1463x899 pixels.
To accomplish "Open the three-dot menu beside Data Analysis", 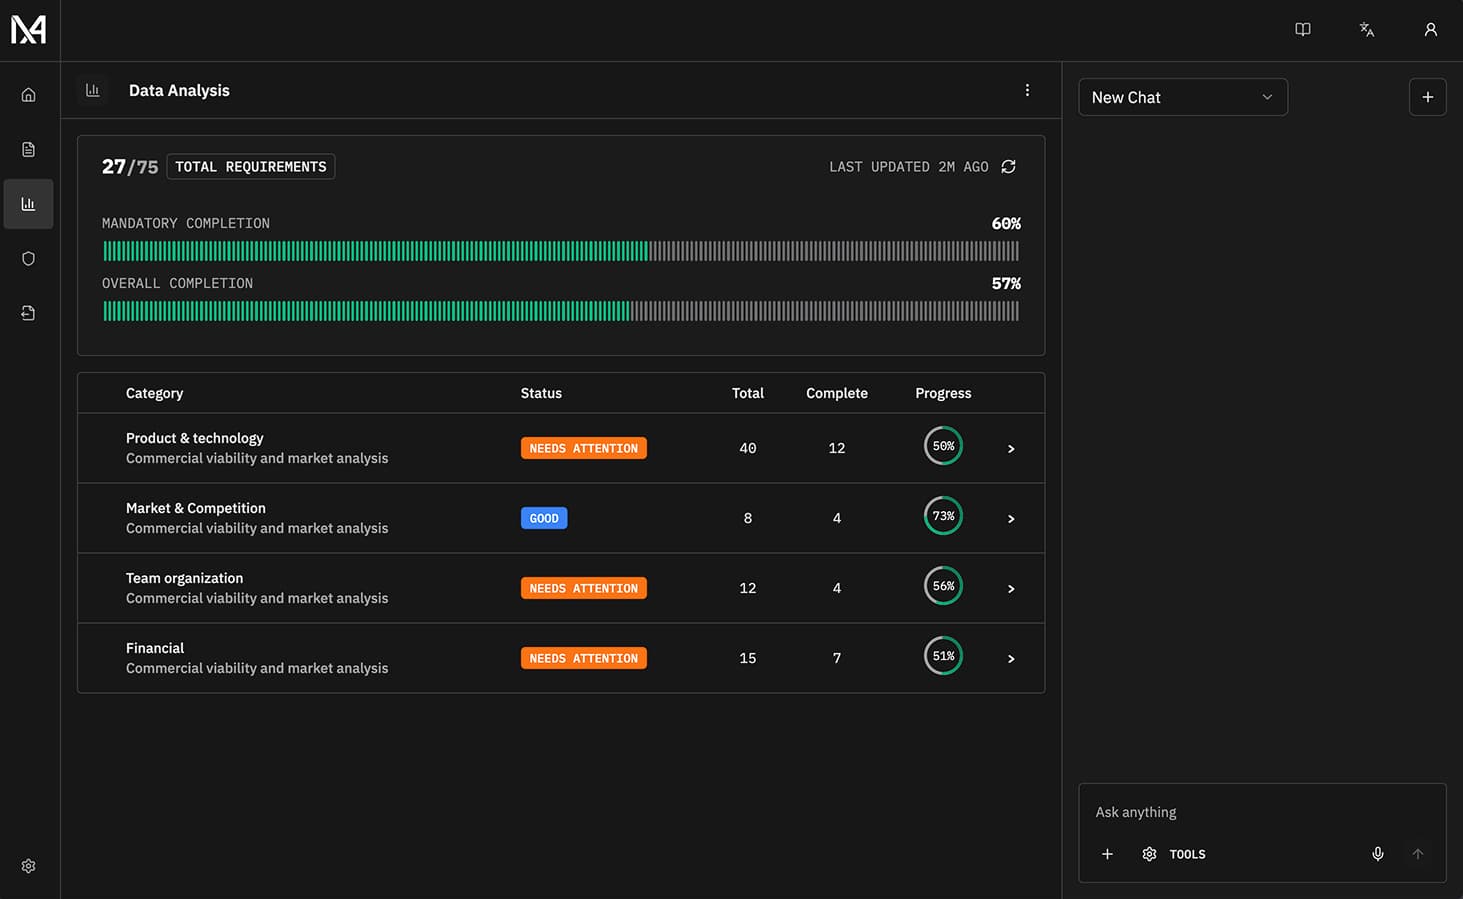I will coord(1027,89).
